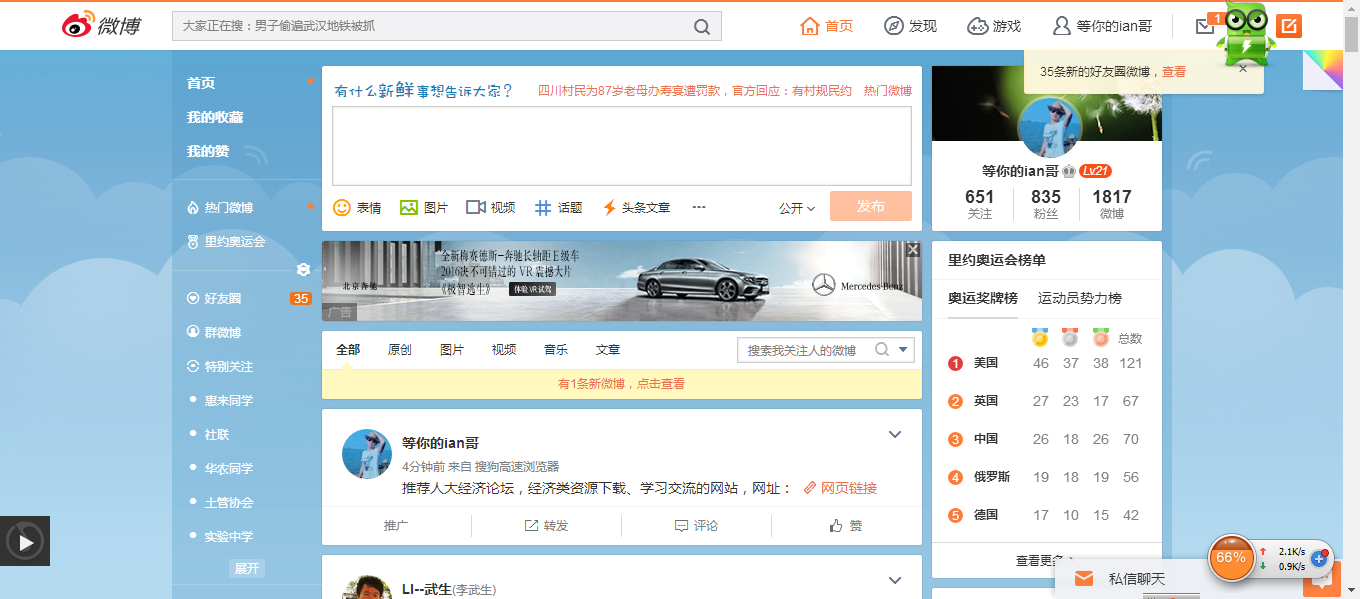Open 热门微博 in left sidebar

click(228, 207)
